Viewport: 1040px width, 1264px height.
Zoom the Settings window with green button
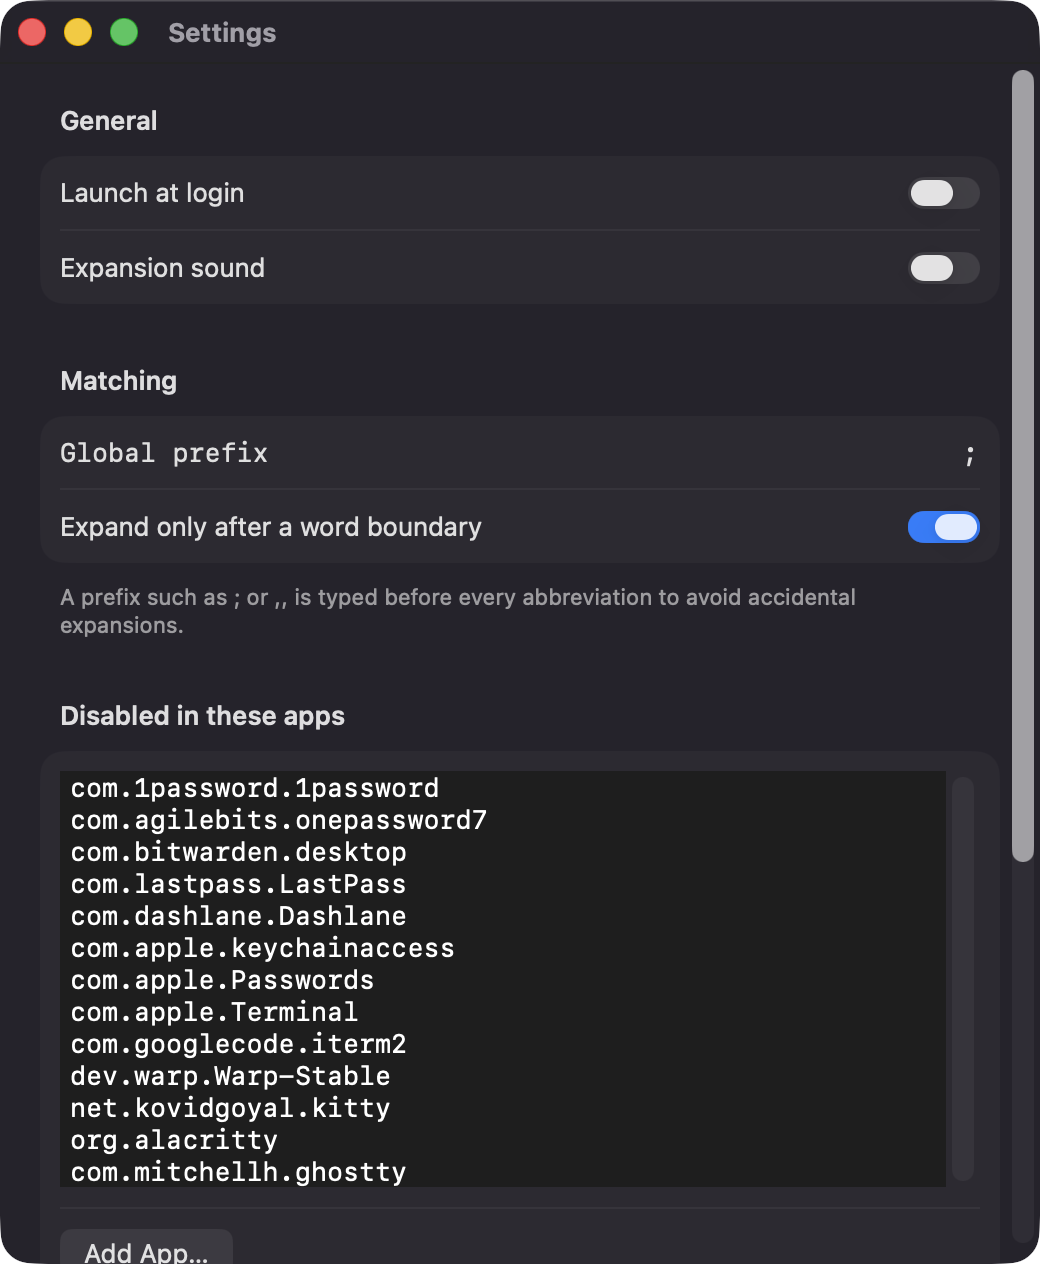point(124,32)
